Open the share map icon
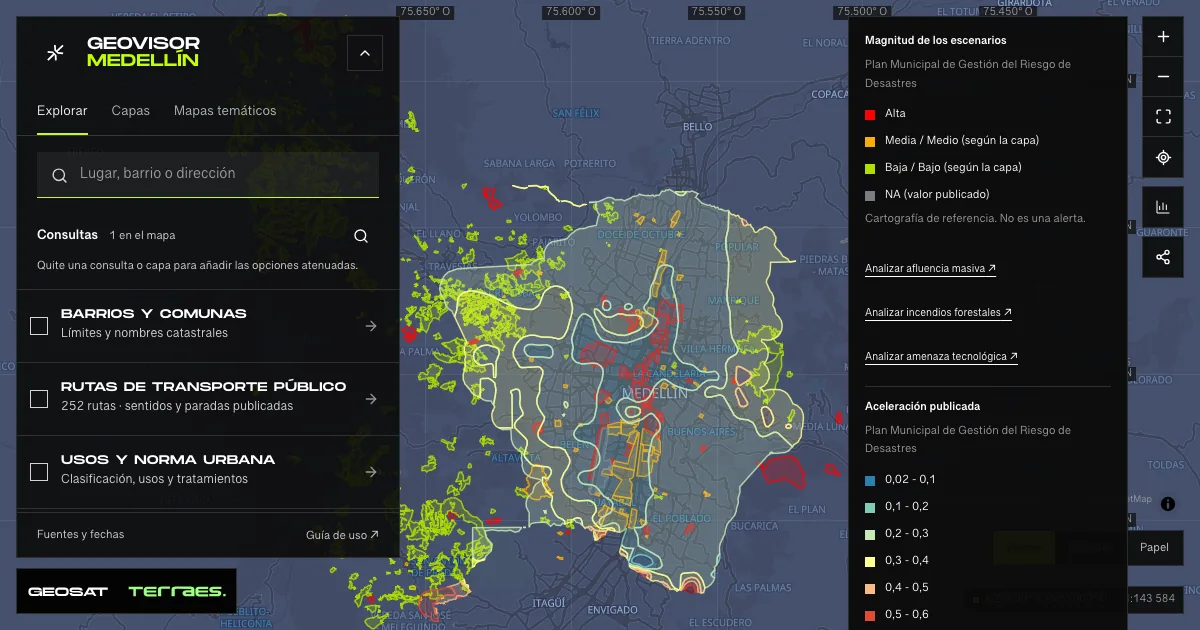The image size is (1200, 630). click(1163, 257)
